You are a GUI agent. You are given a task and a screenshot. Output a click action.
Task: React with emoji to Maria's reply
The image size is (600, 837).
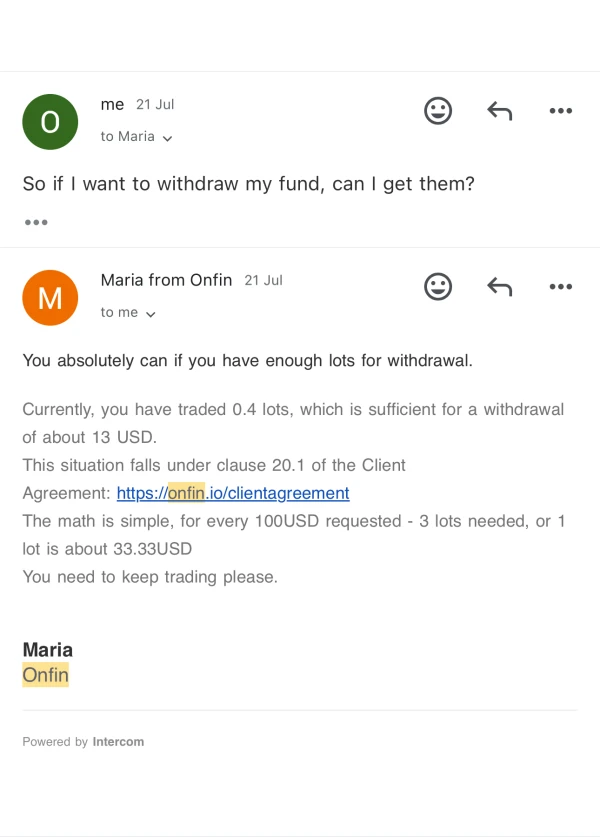pos(438,287)
